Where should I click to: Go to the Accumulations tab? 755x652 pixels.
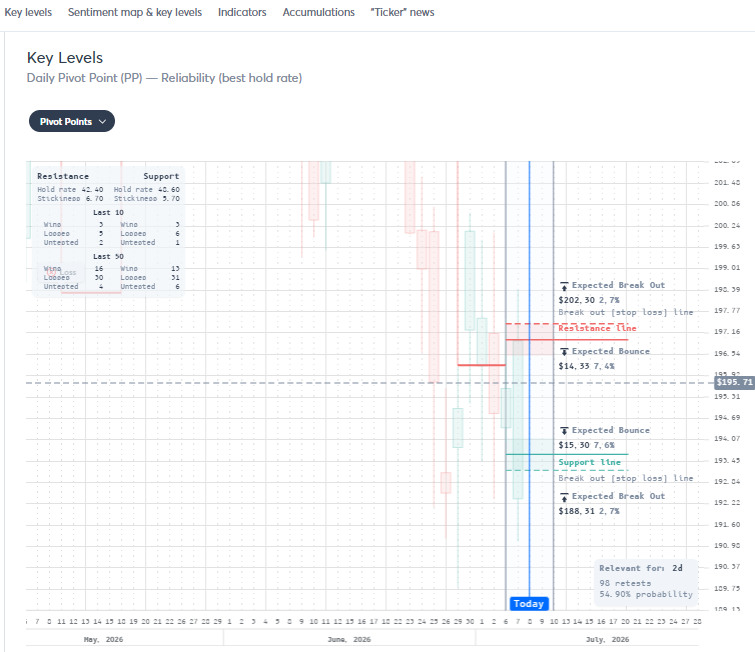pos(319,13)
